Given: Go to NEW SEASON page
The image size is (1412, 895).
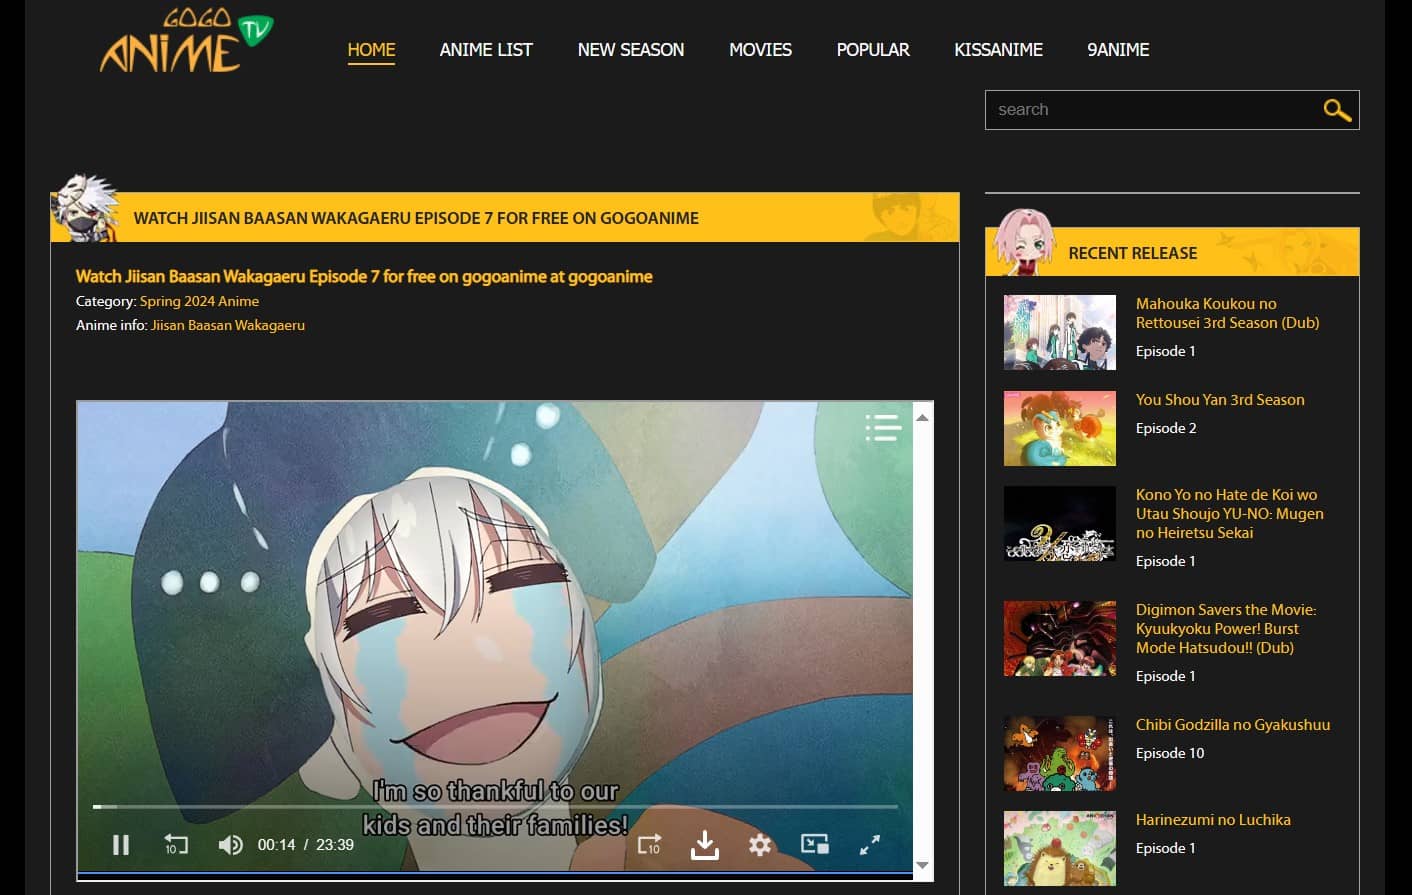Looking at the screenshot, I should tap(631, 50).
